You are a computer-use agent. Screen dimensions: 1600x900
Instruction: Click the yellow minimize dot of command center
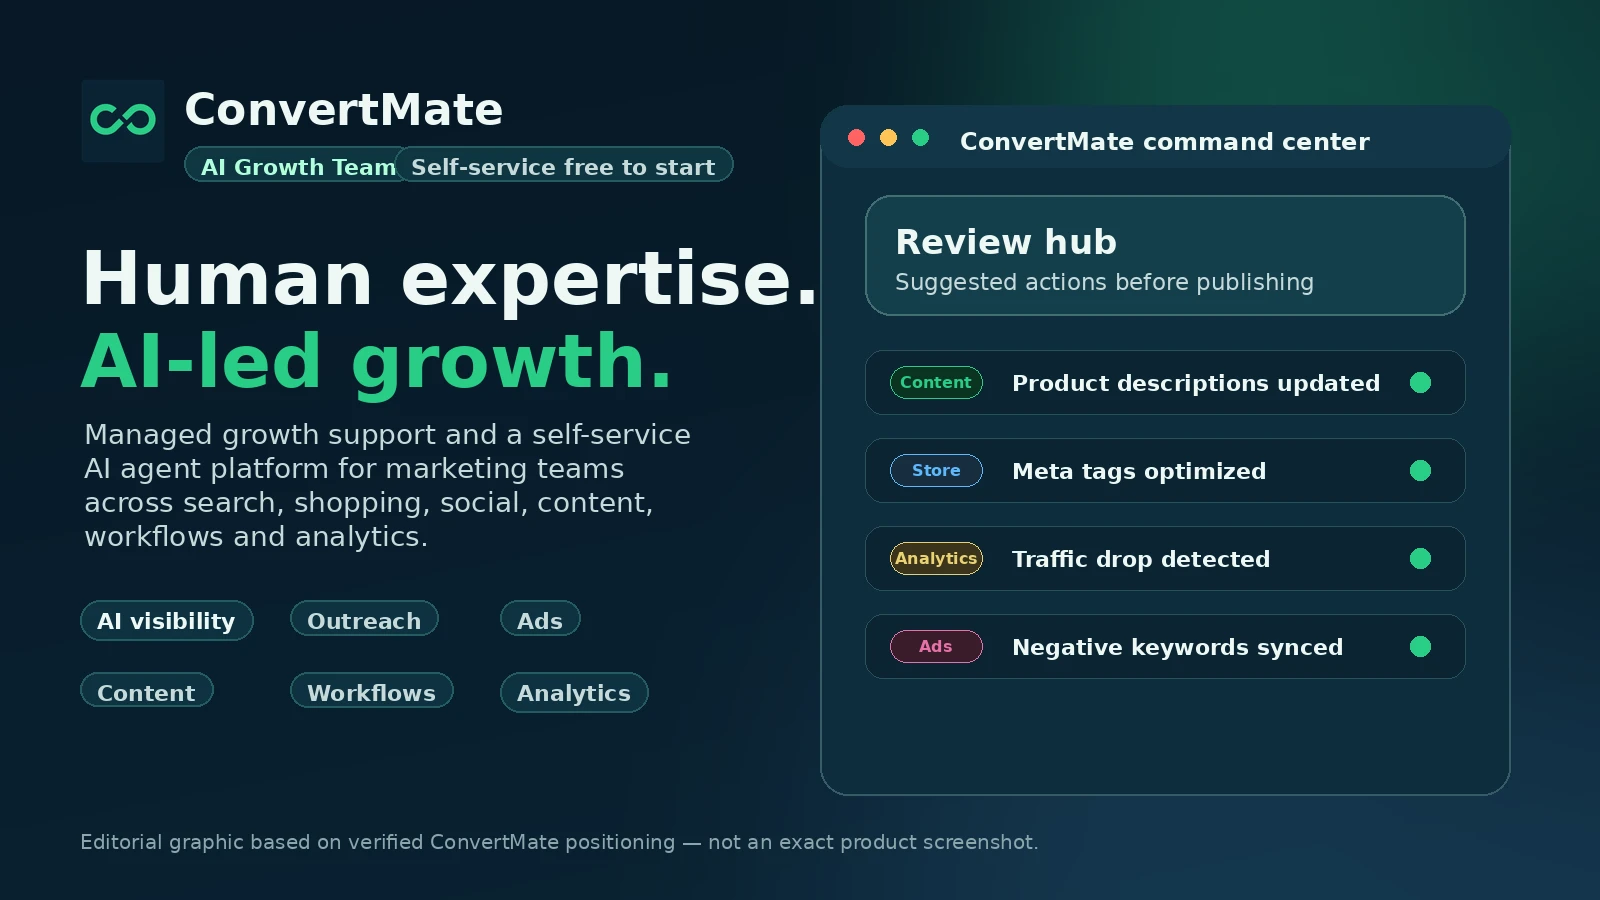coord(888,138)
